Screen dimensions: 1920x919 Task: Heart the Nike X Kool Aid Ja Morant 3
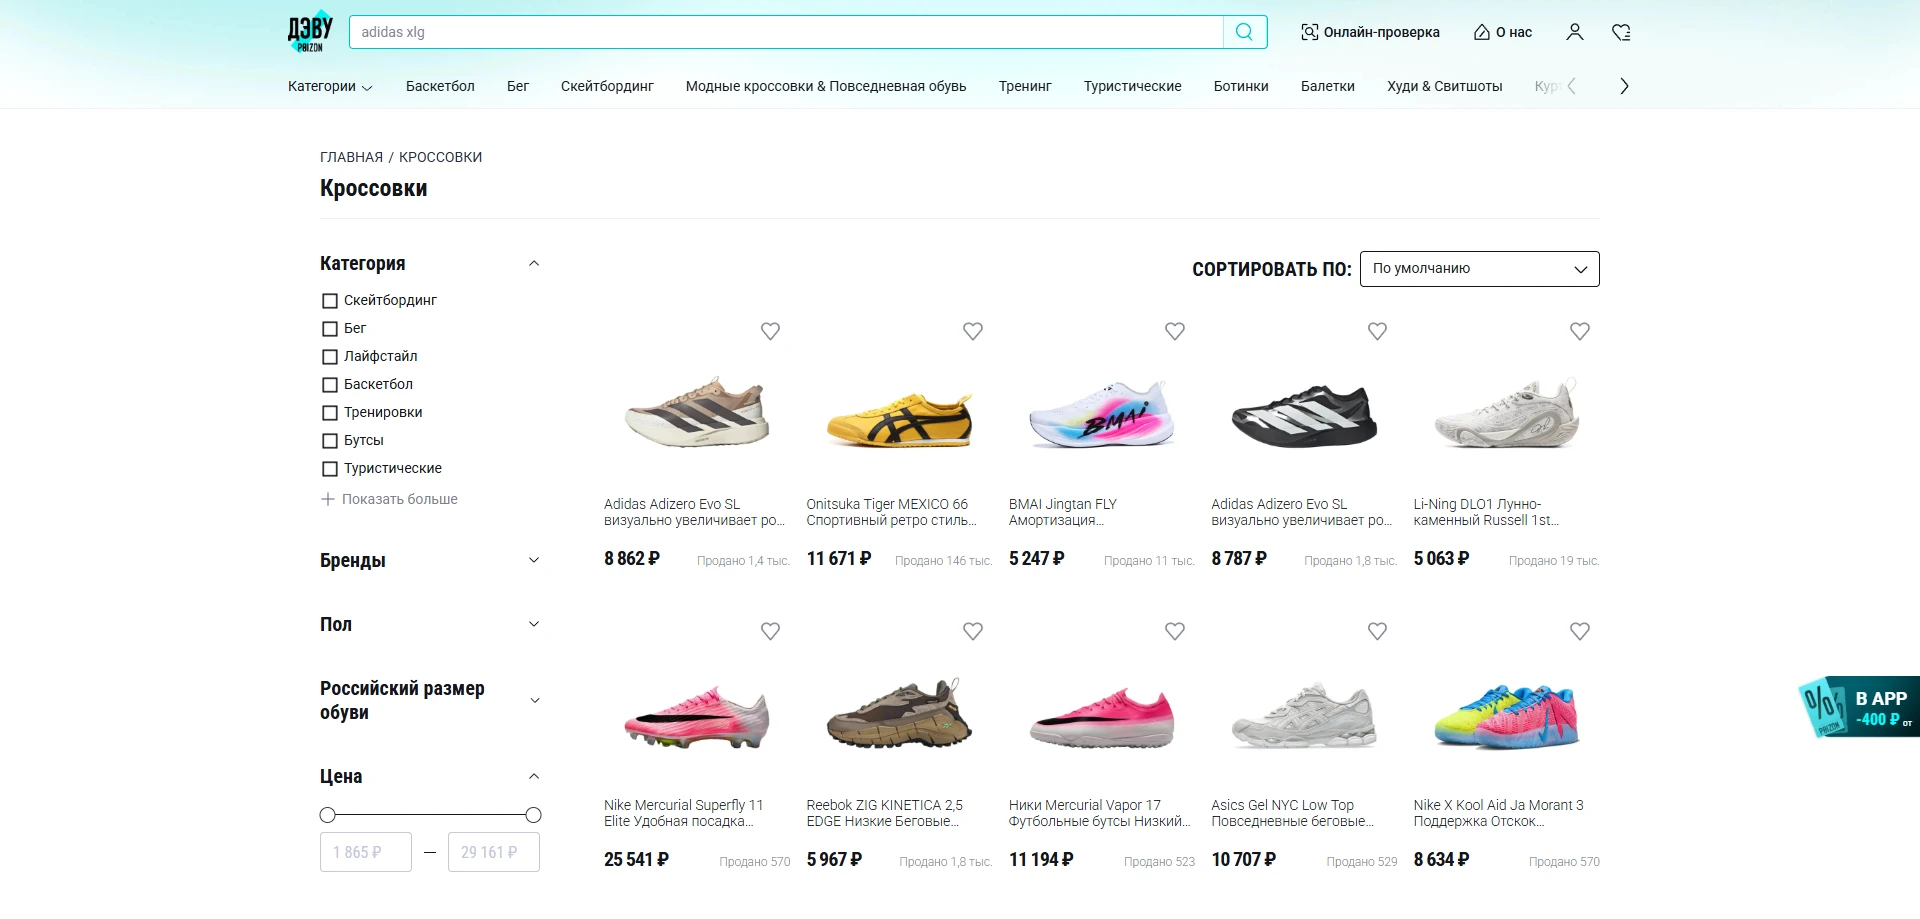tap(1580, 631)
